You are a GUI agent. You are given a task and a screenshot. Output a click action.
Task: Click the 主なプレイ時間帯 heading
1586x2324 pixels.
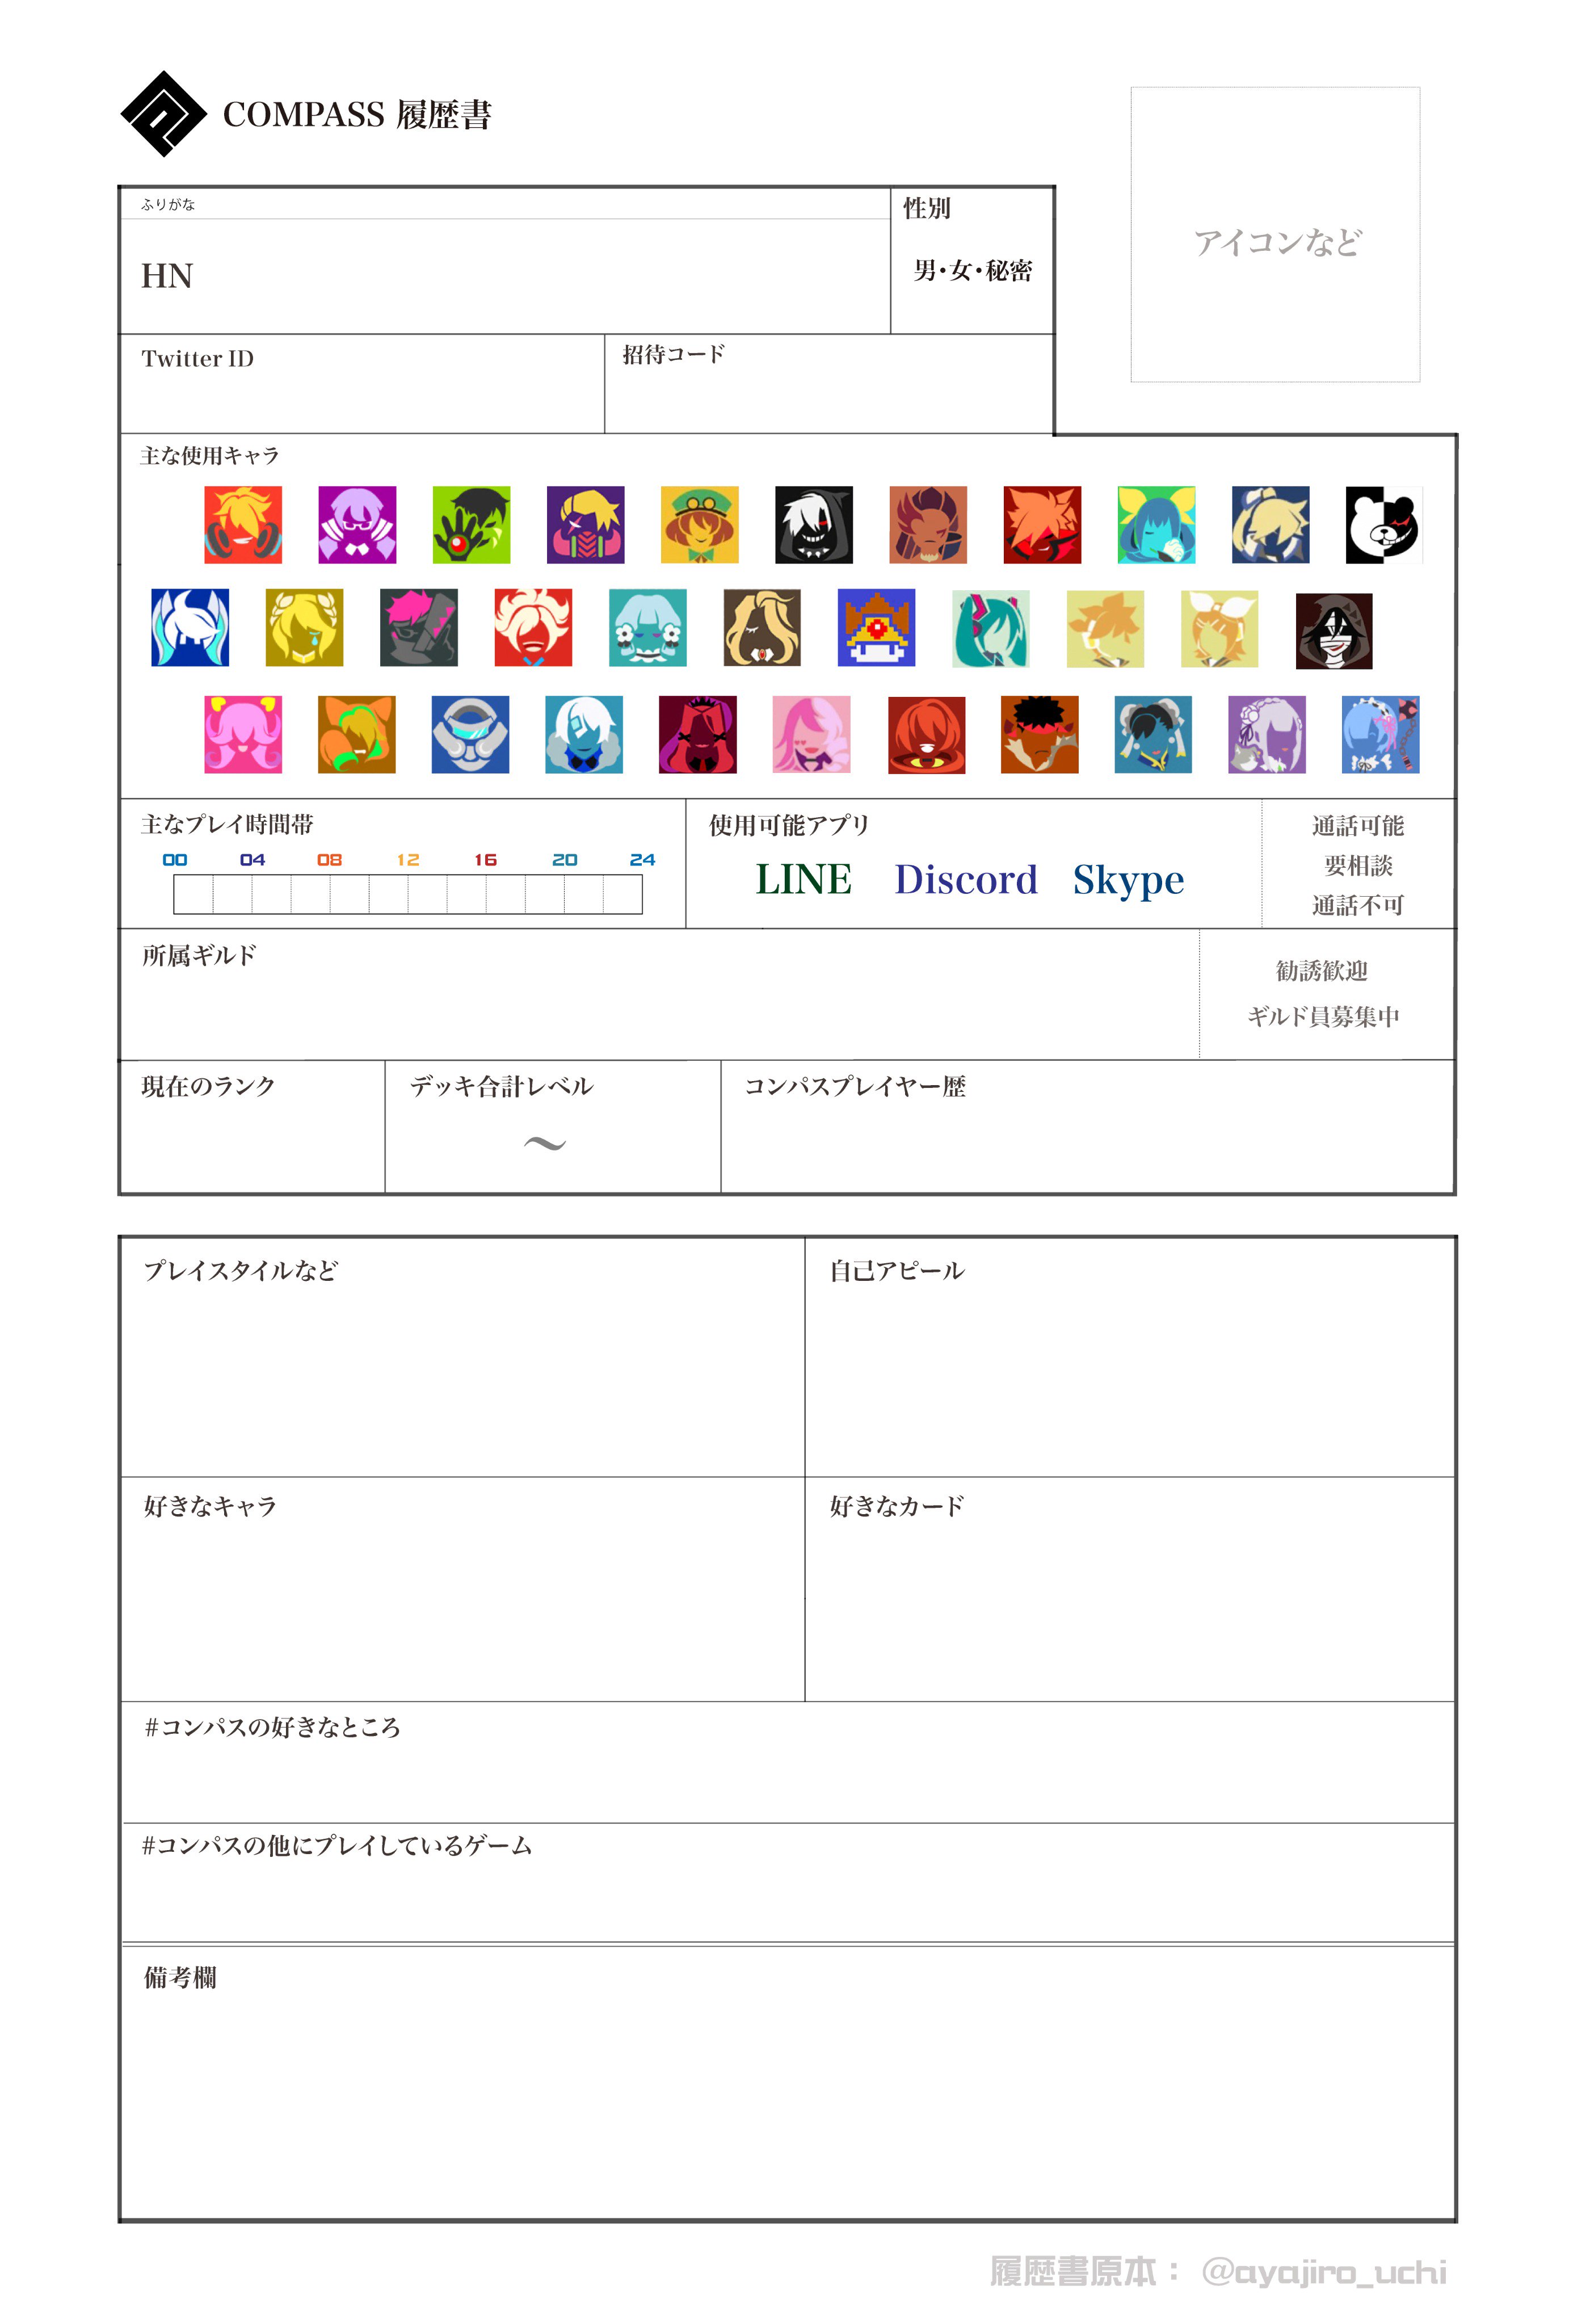click(x=227, y=824)
